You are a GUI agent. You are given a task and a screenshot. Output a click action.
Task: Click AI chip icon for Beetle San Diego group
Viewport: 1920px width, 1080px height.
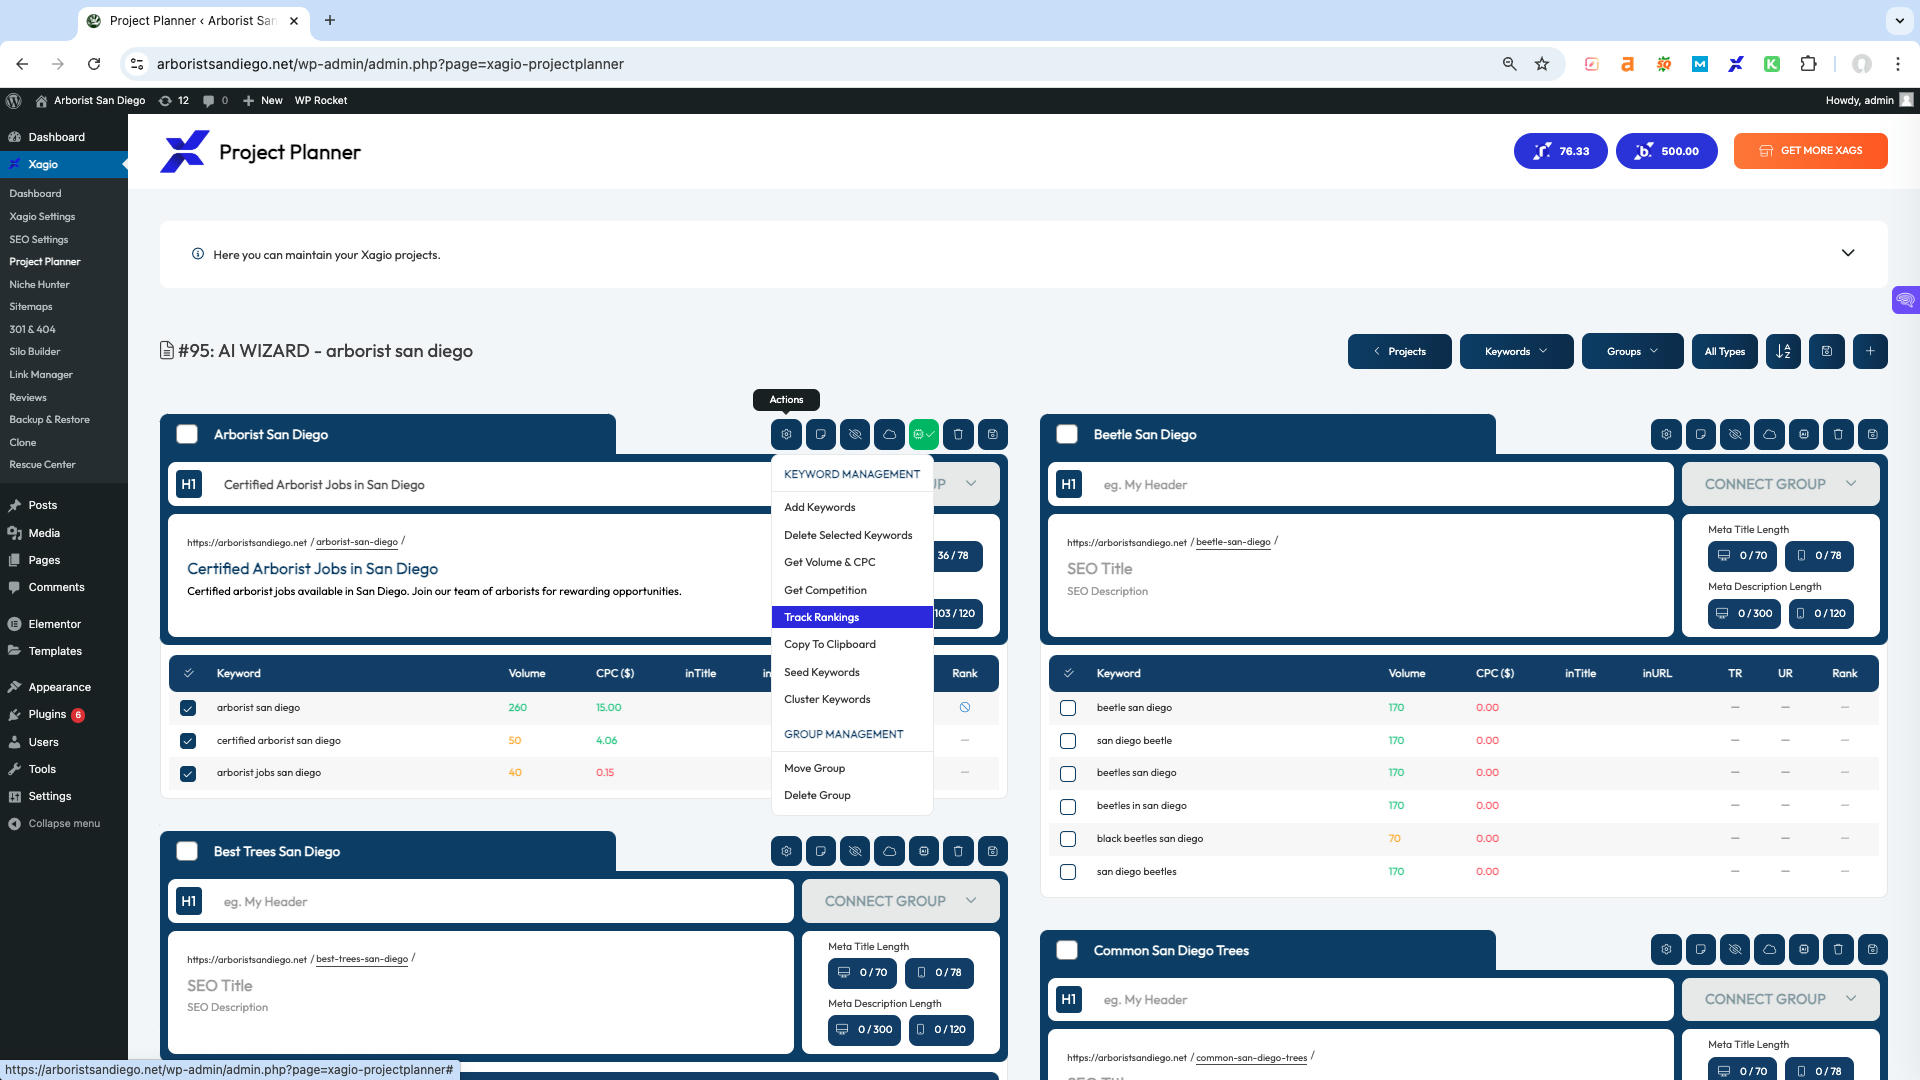pos(1804,434)
